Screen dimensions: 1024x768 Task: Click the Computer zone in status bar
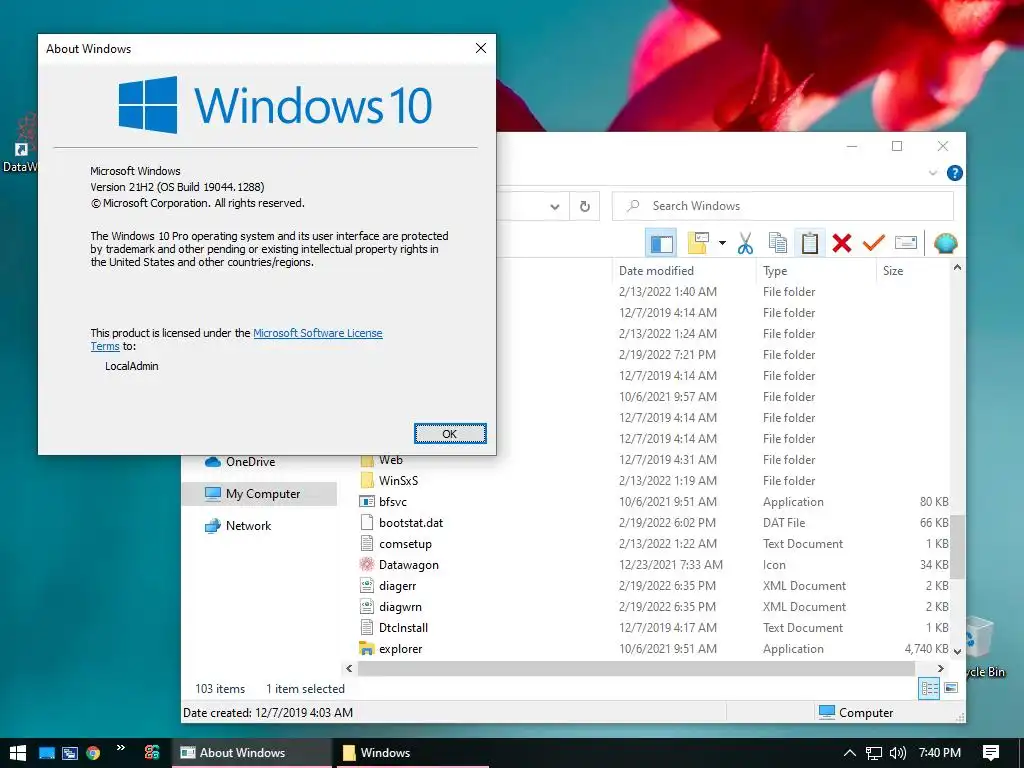click(x=856, y=712)
